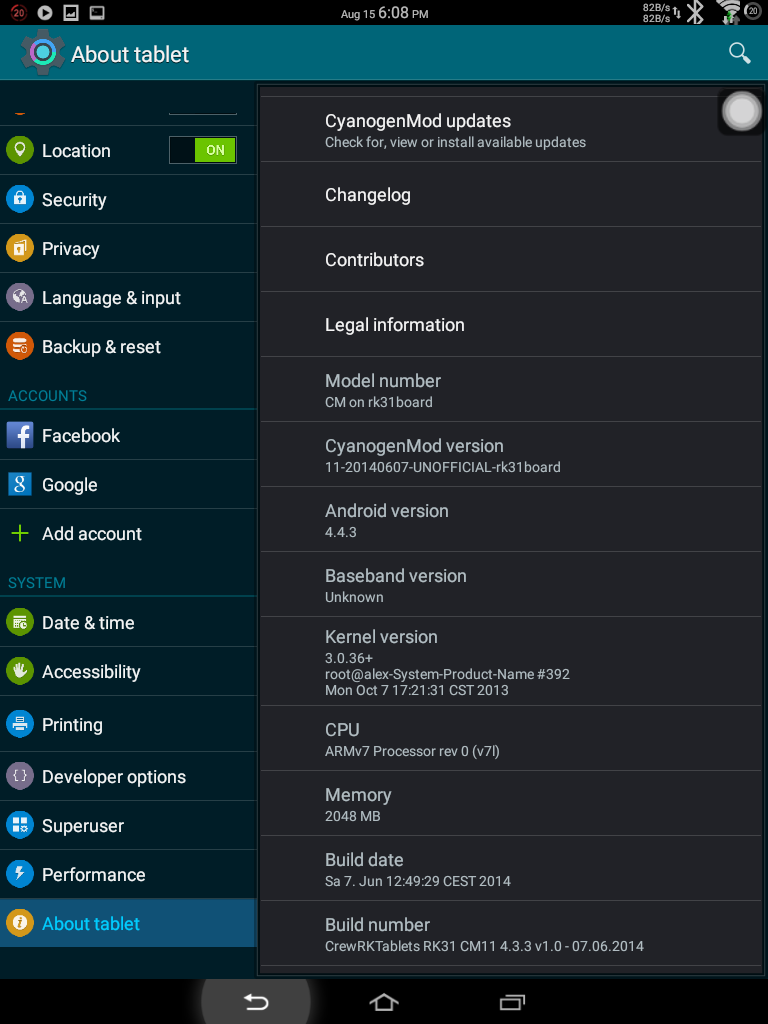
Task: Tap the partially hidden toggle above Location
Action: pos(202,111)
